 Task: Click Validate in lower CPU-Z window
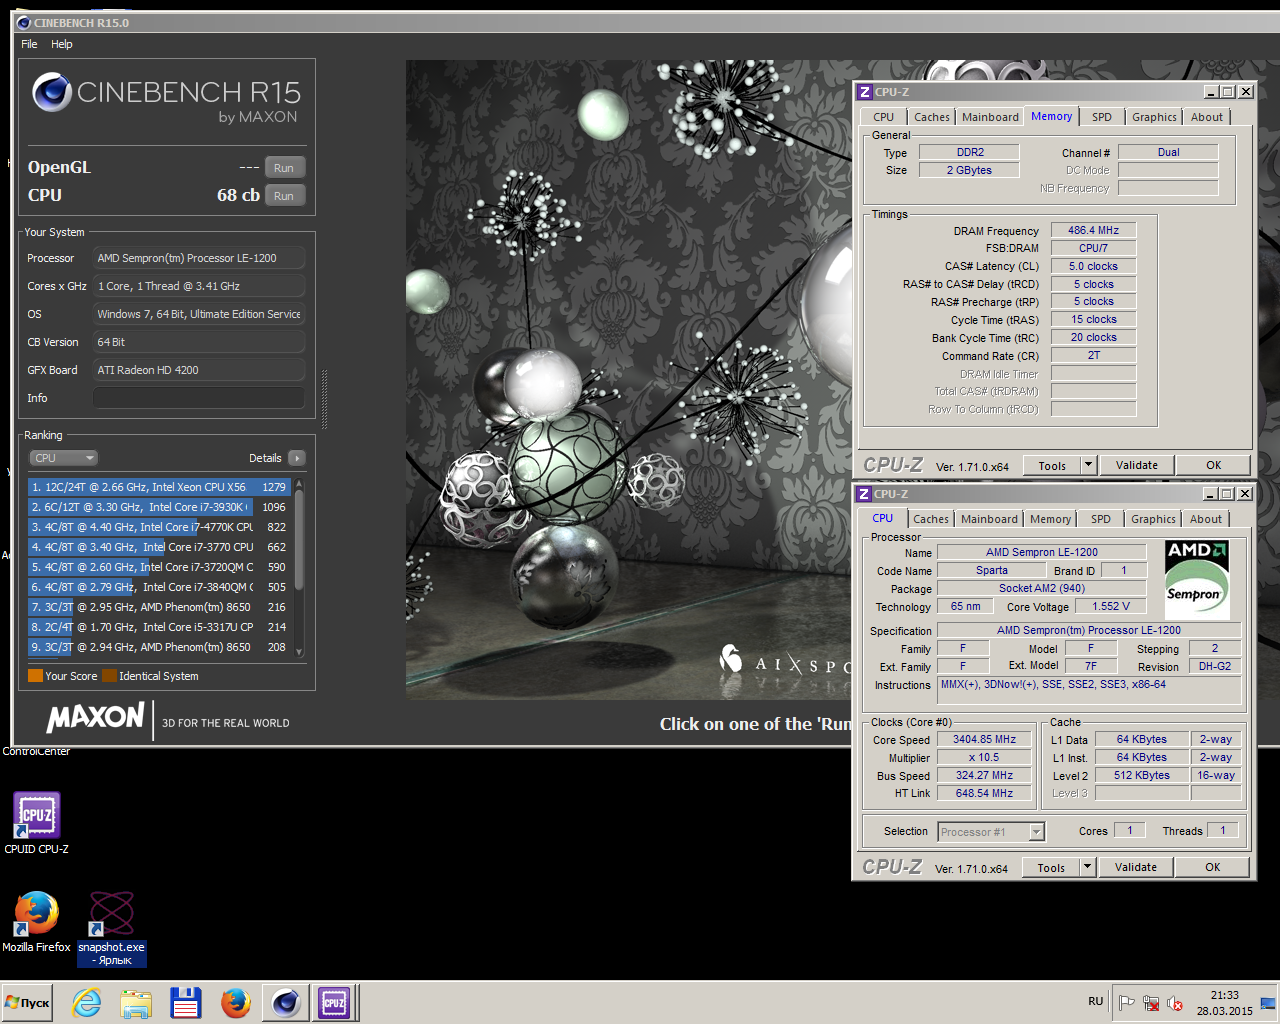[x=1136, y=867]
